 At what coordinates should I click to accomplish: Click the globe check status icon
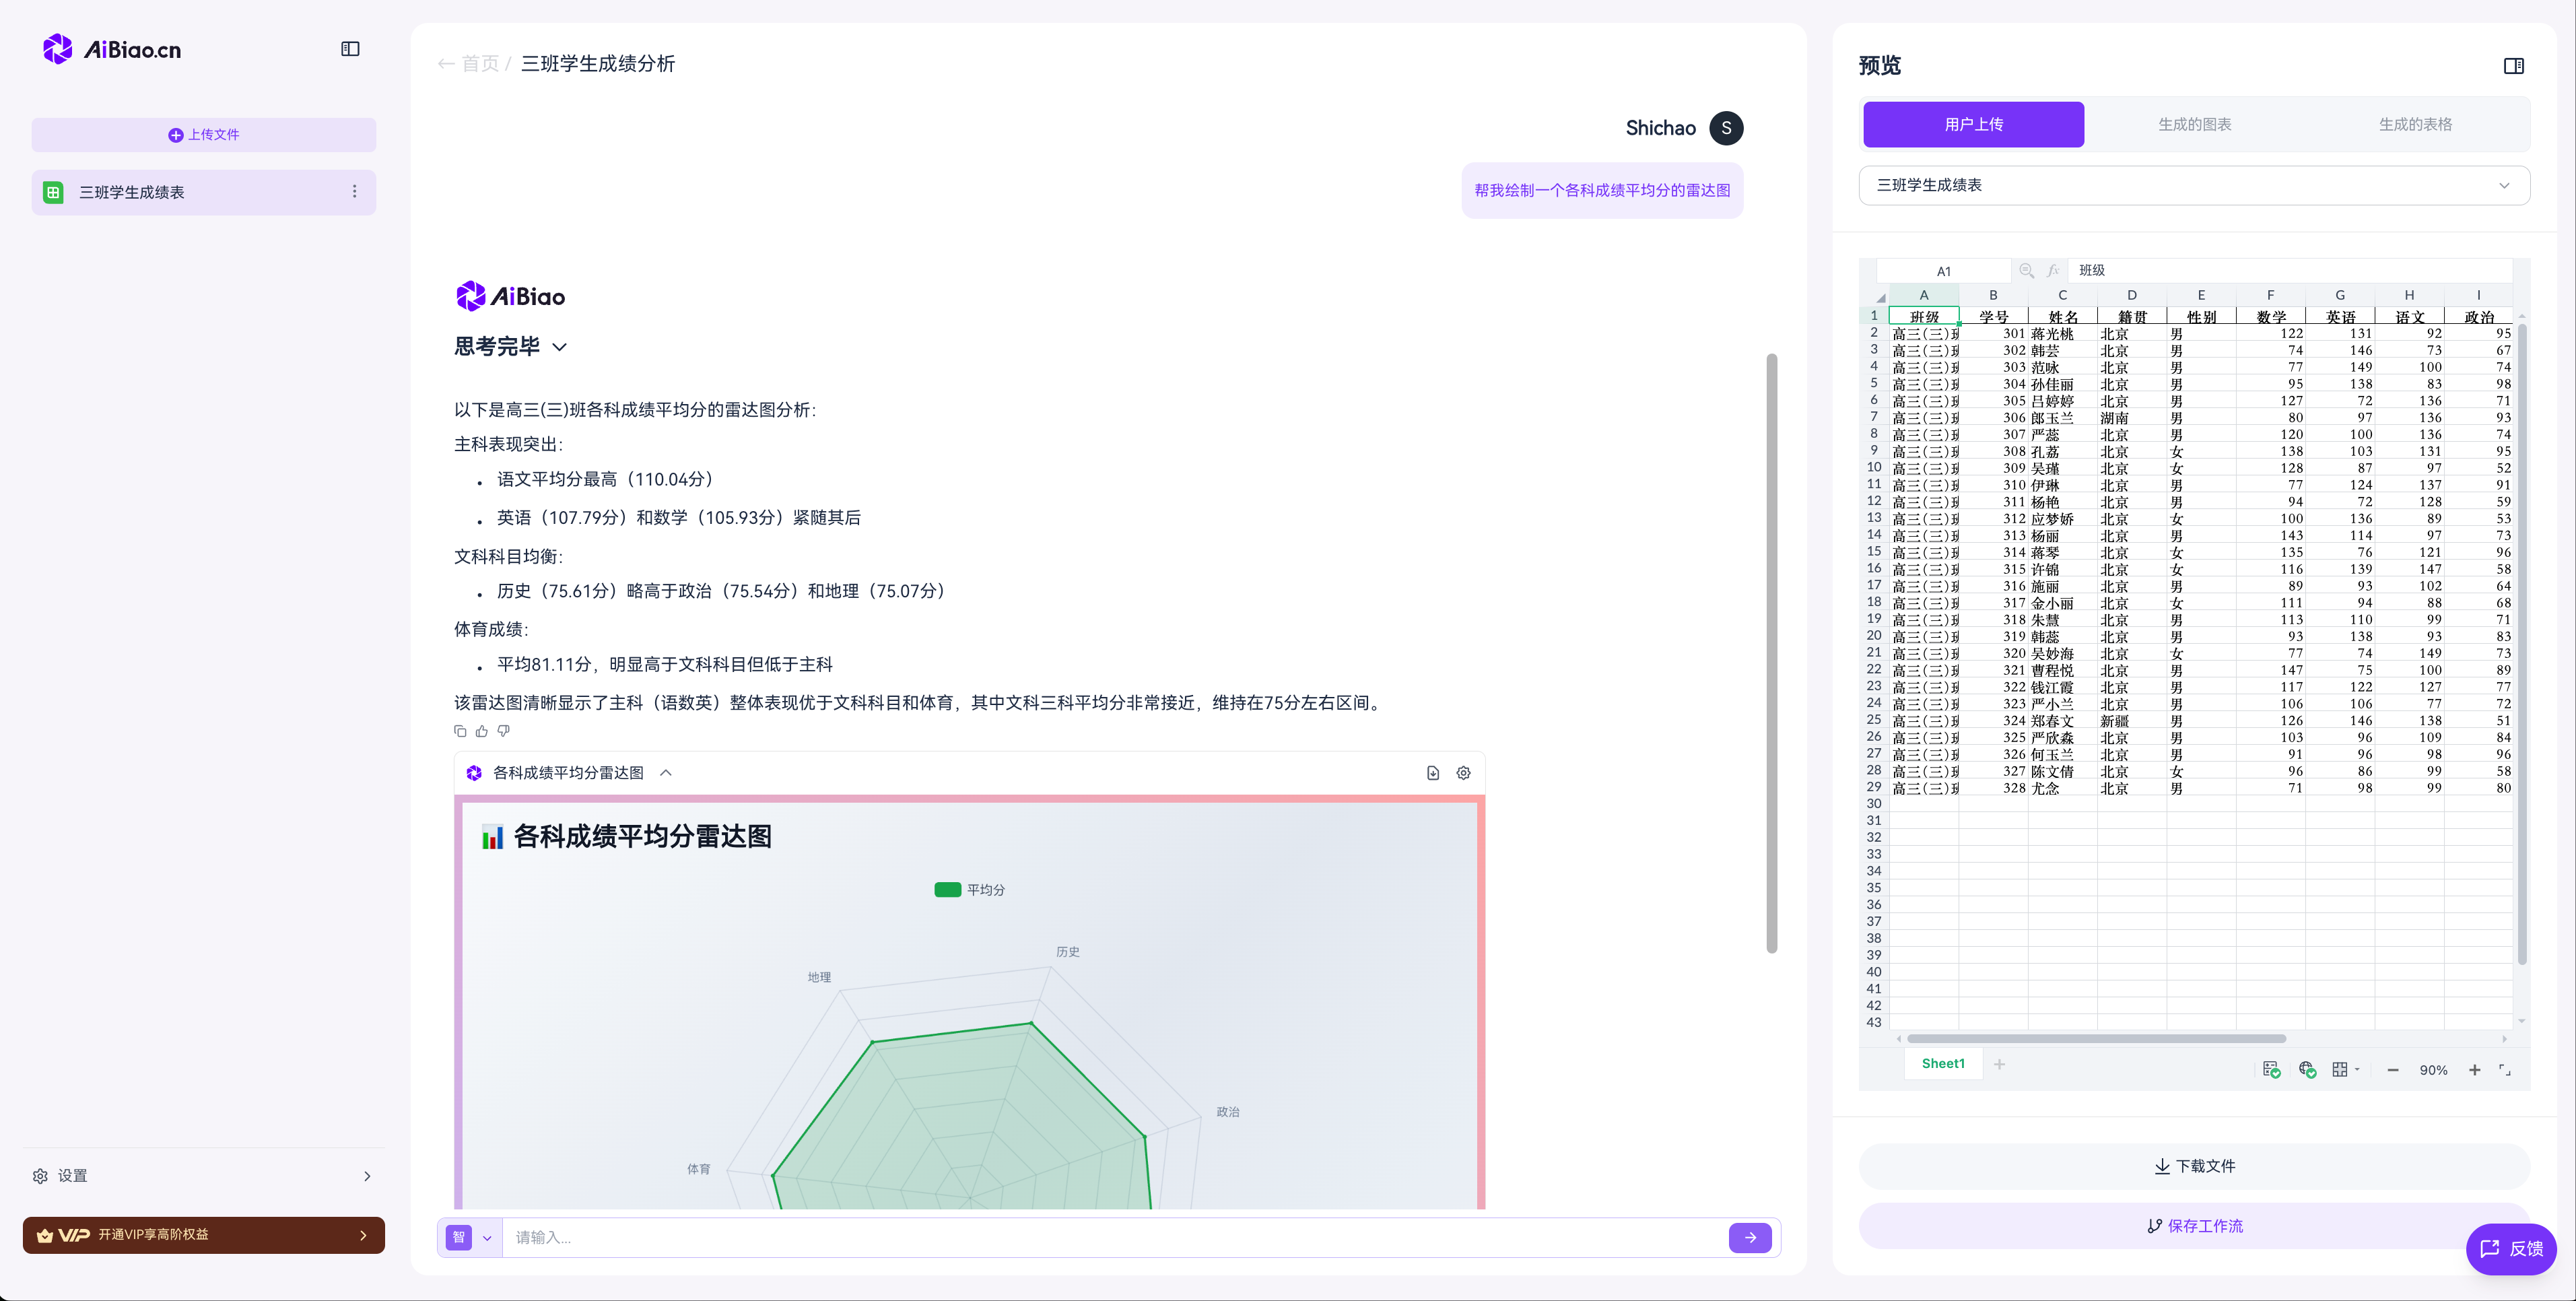point(2307,1070)
